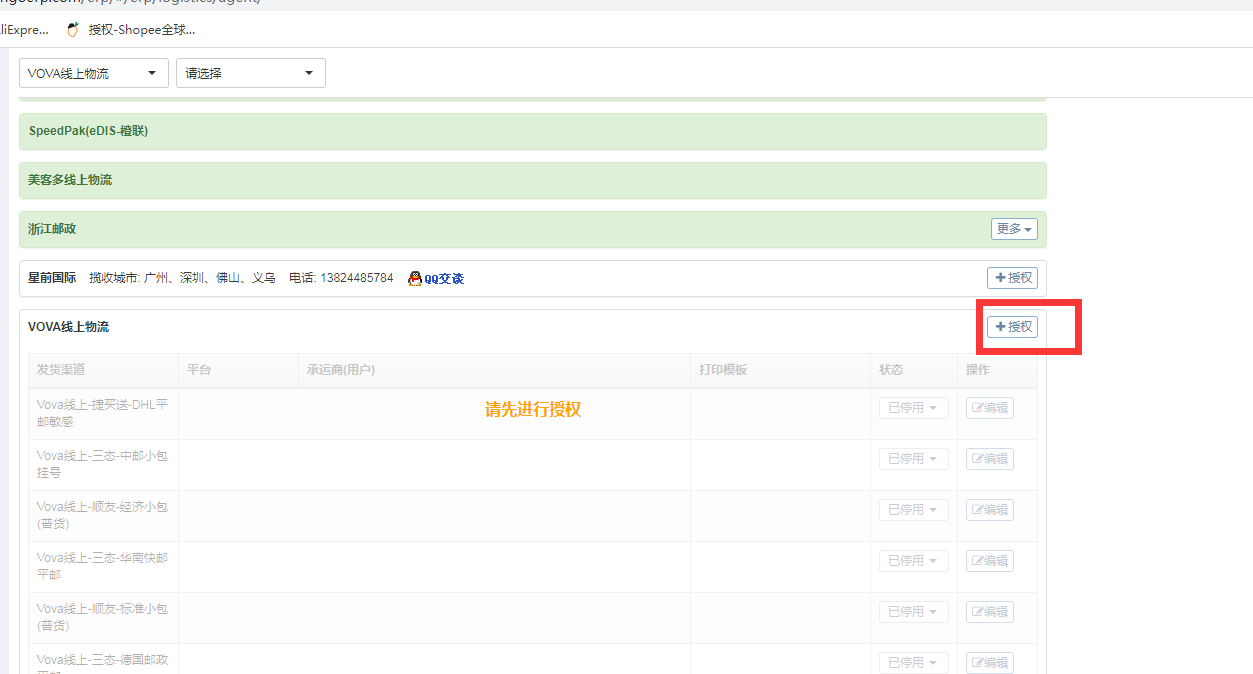Click the VOVA线上物流 panel title
Image resolution: width=1253 pixels, height=674 pixels.
[x=69, y=327]
